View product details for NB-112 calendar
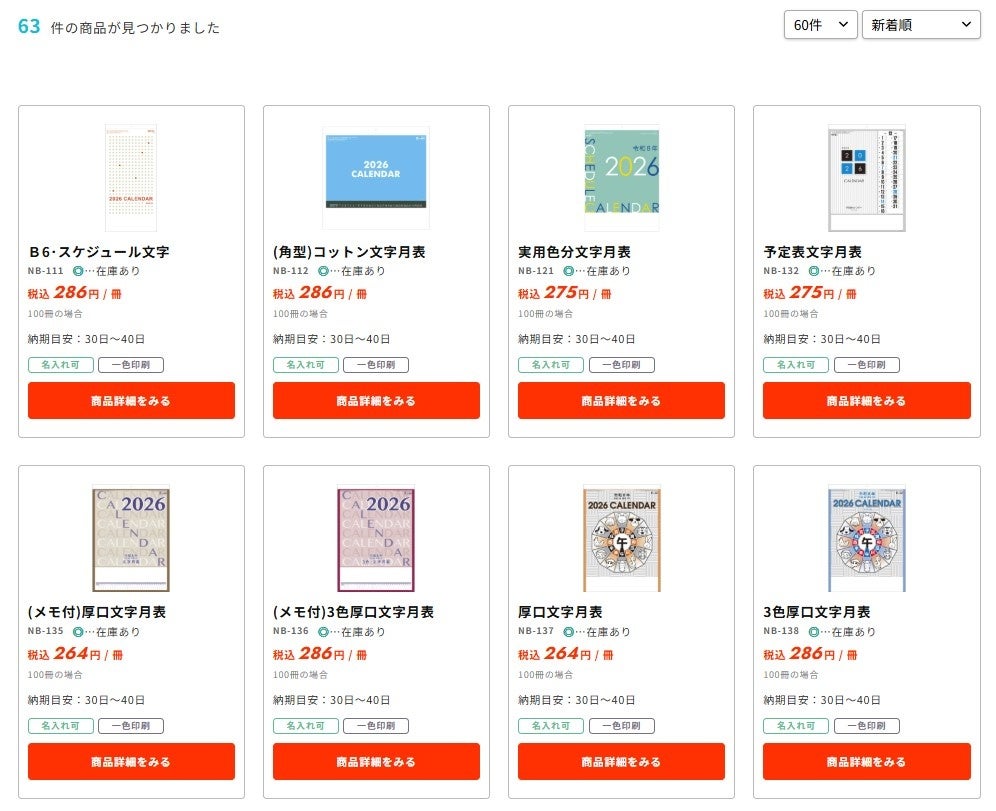996x811 pixels. [x=376, y=400]
